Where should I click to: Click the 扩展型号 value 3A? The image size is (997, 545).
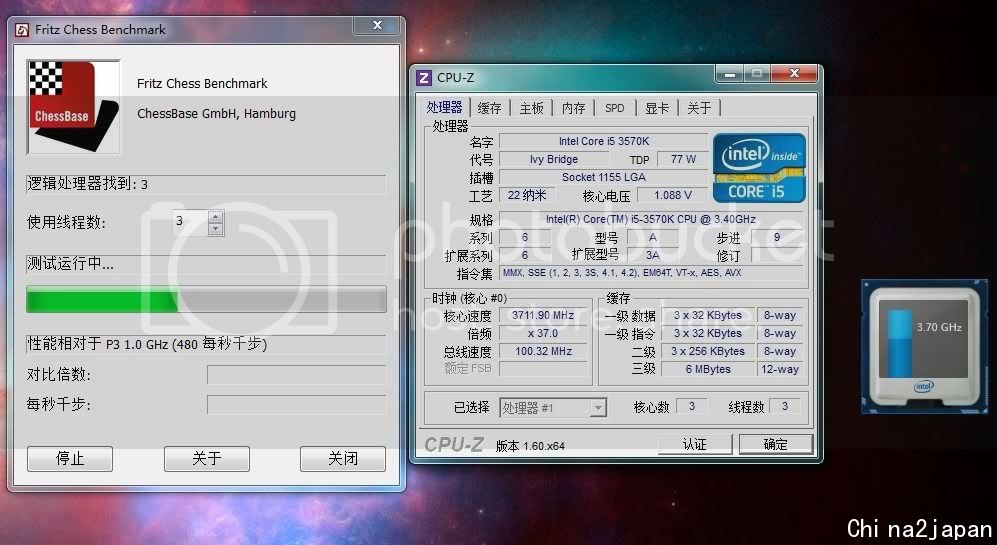click(x=652, y=255)
